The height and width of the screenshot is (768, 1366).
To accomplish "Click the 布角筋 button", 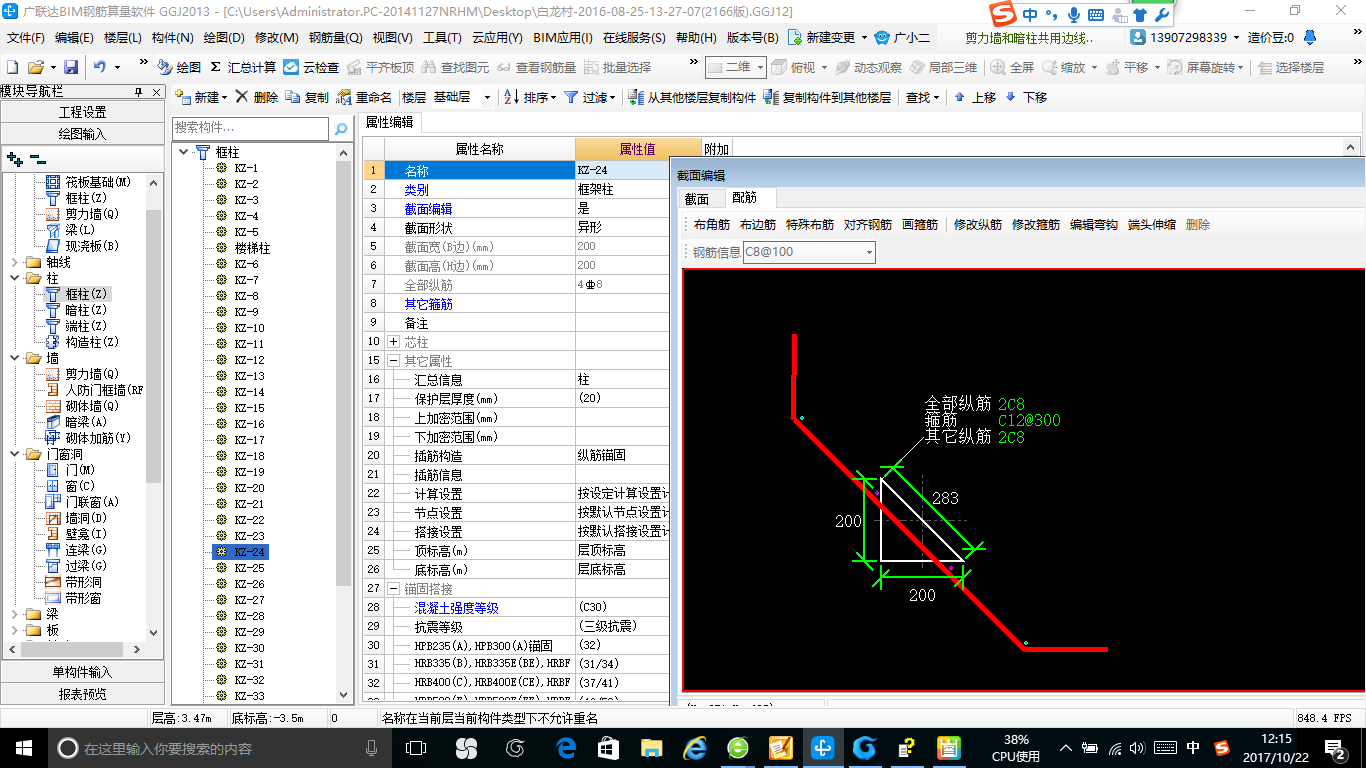I will click(712, 225).
